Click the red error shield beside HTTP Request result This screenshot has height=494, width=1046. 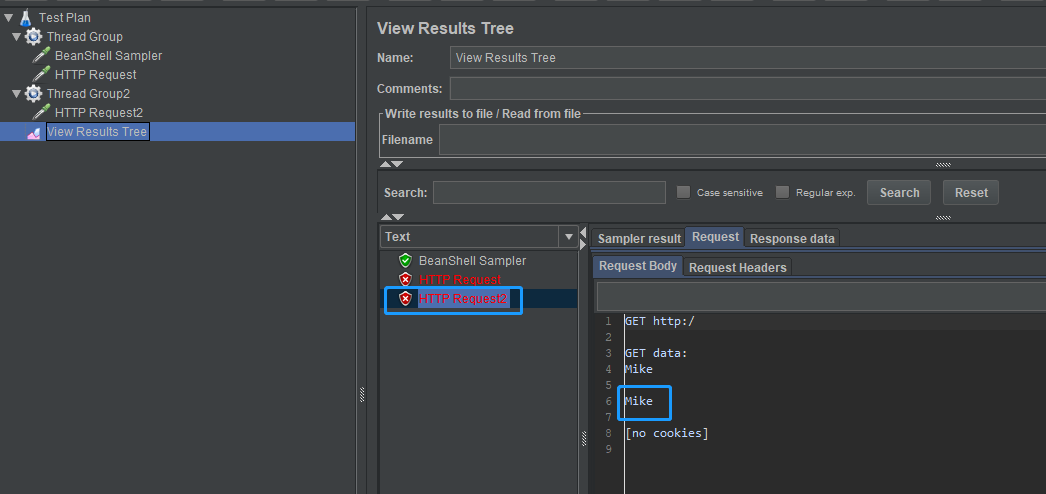click(405, 279)
